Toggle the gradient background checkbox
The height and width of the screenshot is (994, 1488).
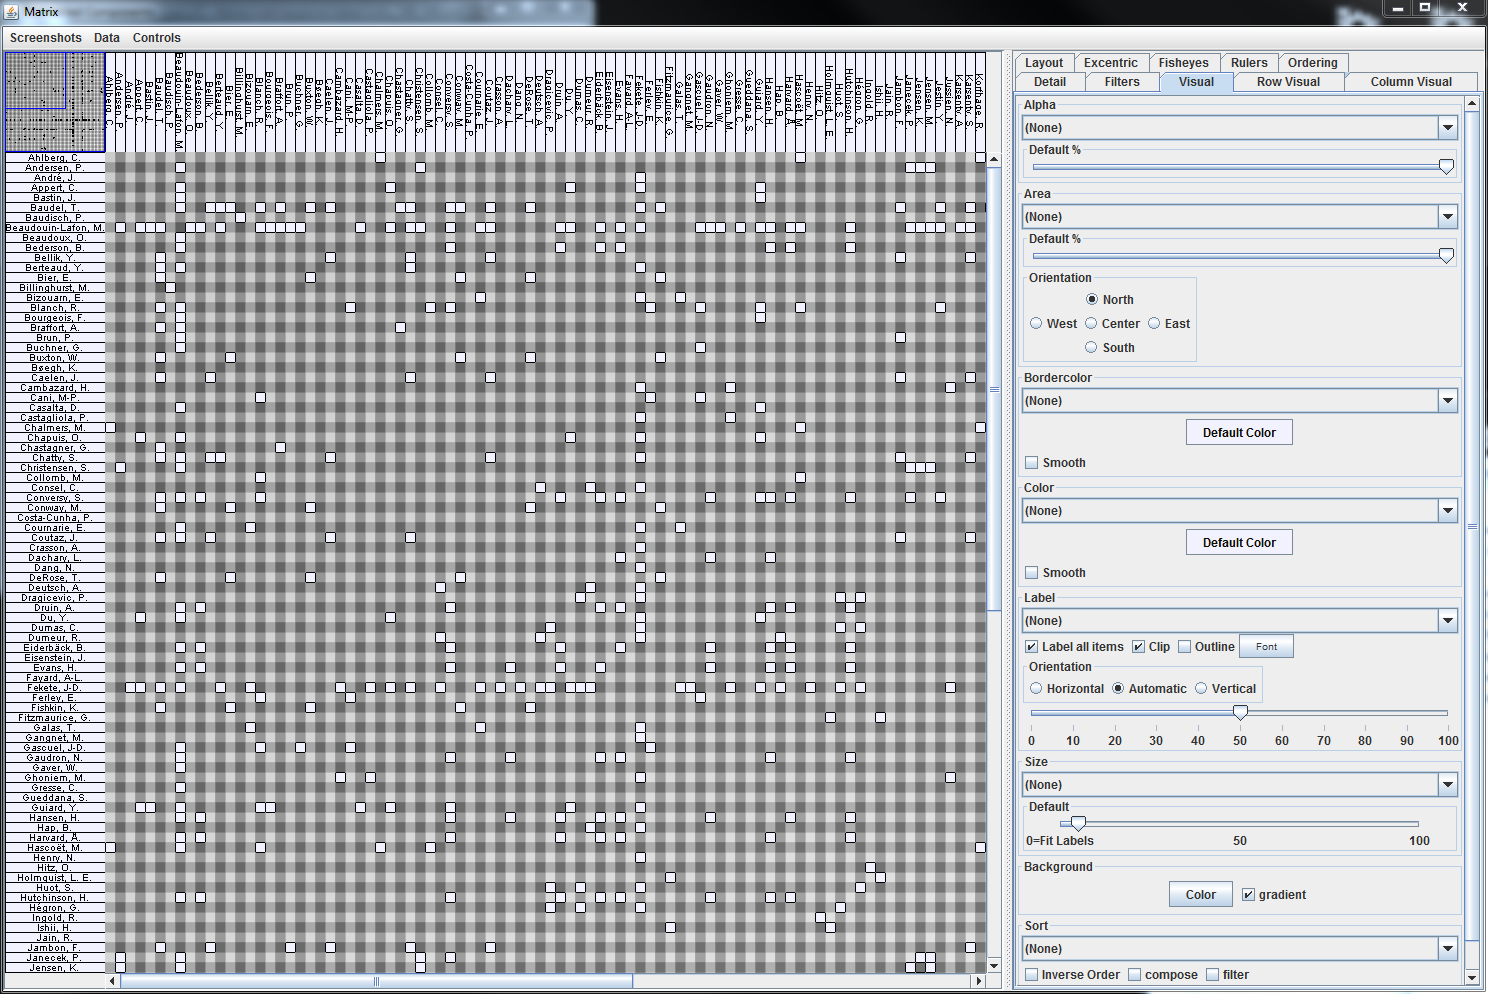1248,895
